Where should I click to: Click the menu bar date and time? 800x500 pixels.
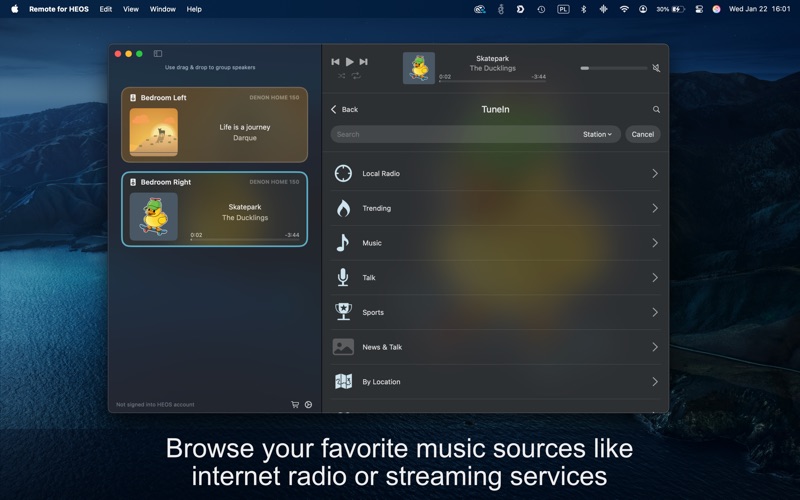point(759,9)
